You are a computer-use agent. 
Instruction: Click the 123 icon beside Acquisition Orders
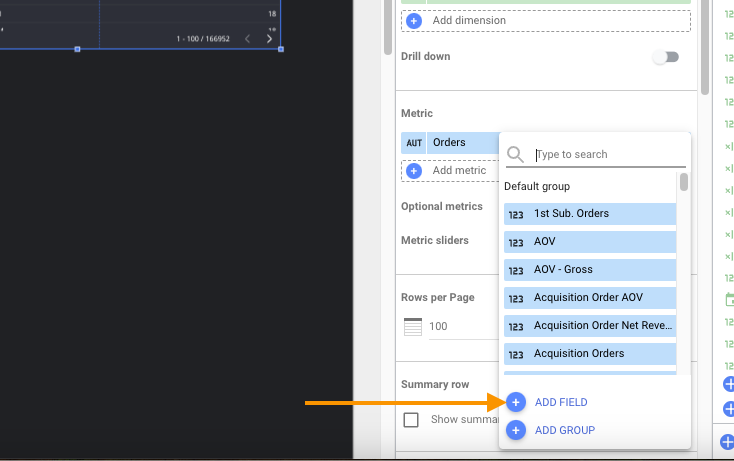(516, 354)
